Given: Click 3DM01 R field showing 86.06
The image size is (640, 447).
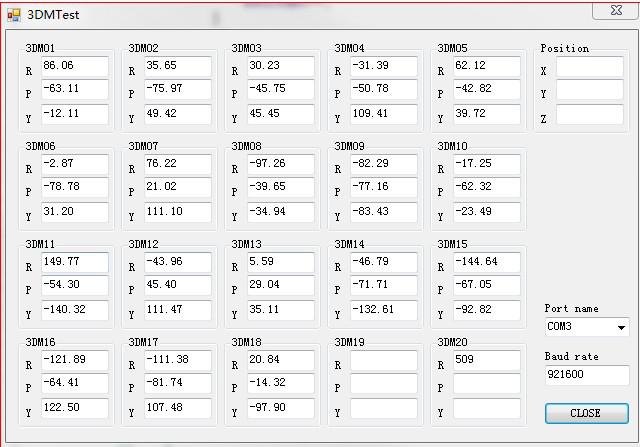Looking at the screenshot, I should click(75, 67).
